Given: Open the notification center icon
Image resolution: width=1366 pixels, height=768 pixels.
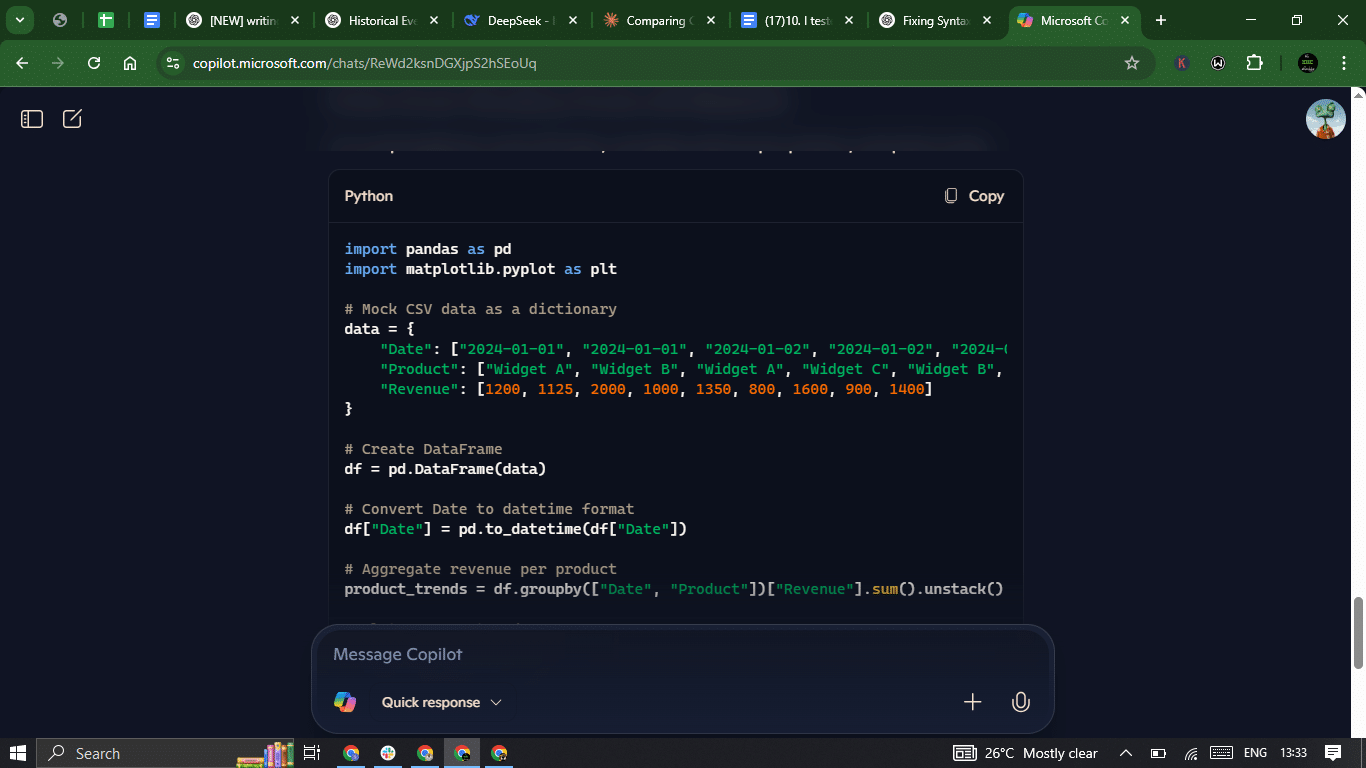Looking at the screenshot, I should (x=1333, y=753).
